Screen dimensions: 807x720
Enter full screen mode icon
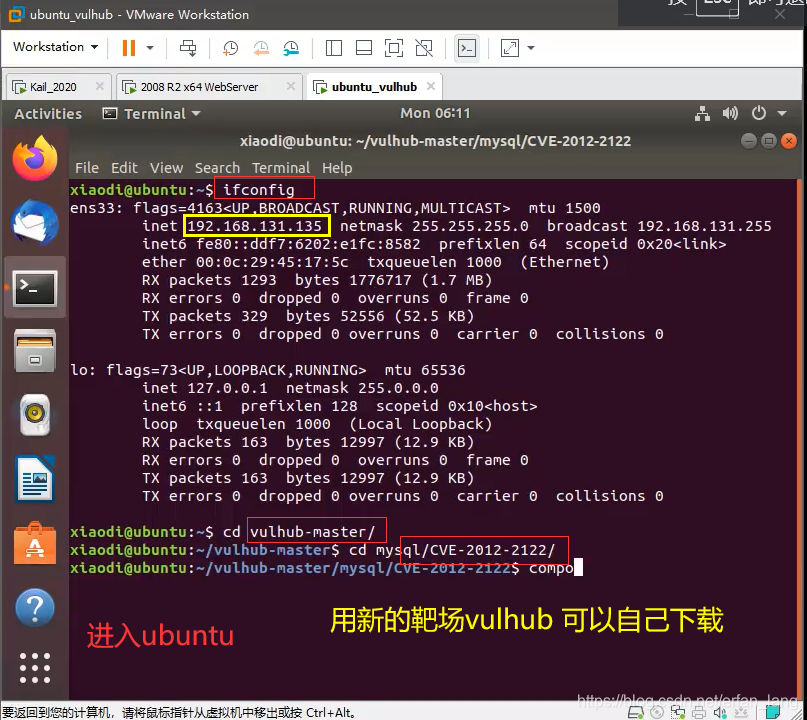point(394,48)
